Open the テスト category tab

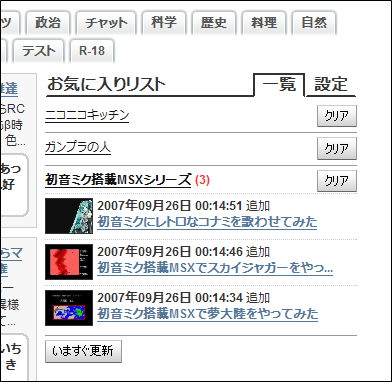pos(39,51)
